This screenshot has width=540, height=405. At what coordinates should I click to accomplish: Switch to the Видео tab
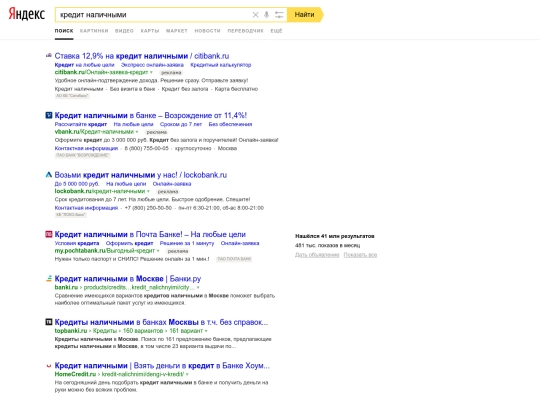point(124,31)
